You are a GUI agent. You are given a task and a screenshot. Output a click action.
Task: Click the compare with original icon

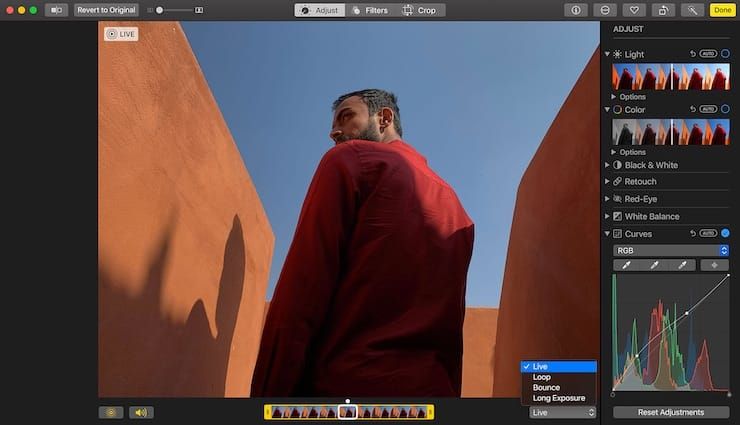tap(56, 10)
